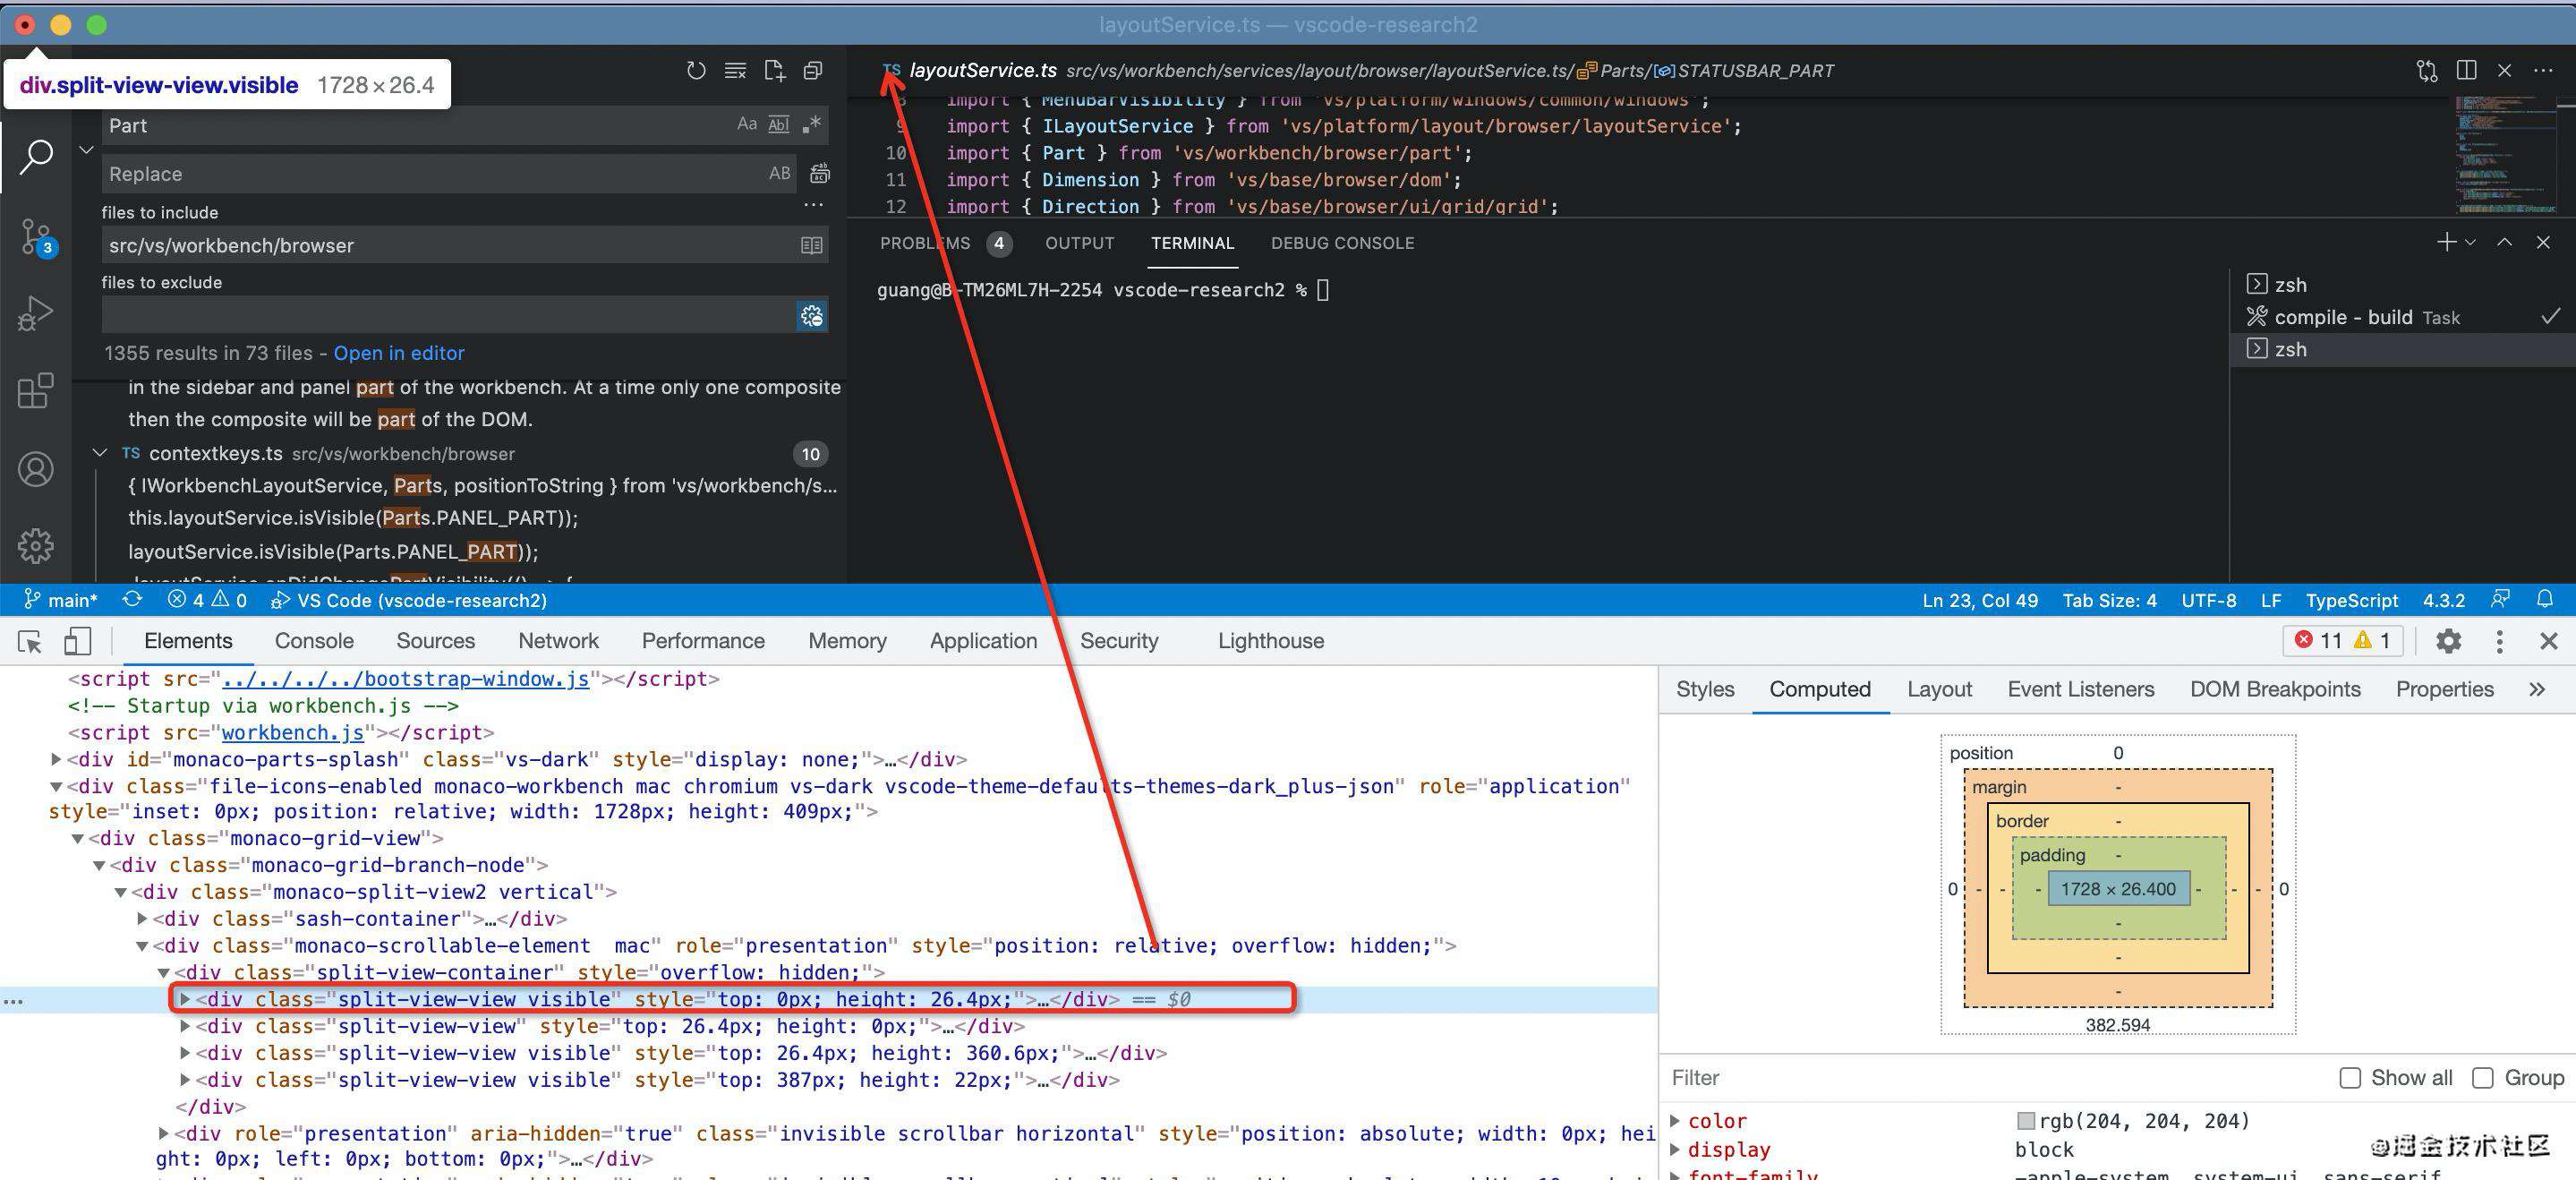This screenshot has height=1180, width=2576.
Task: Select the first zsh terminal entry
Action: click(2402, 285)
